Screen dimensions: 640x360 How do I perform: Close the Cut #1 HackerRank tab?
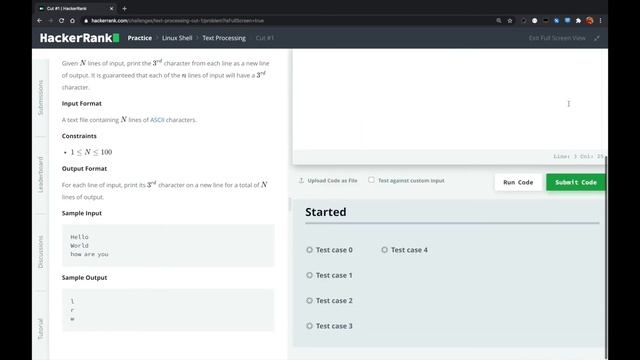click(111, 8)
